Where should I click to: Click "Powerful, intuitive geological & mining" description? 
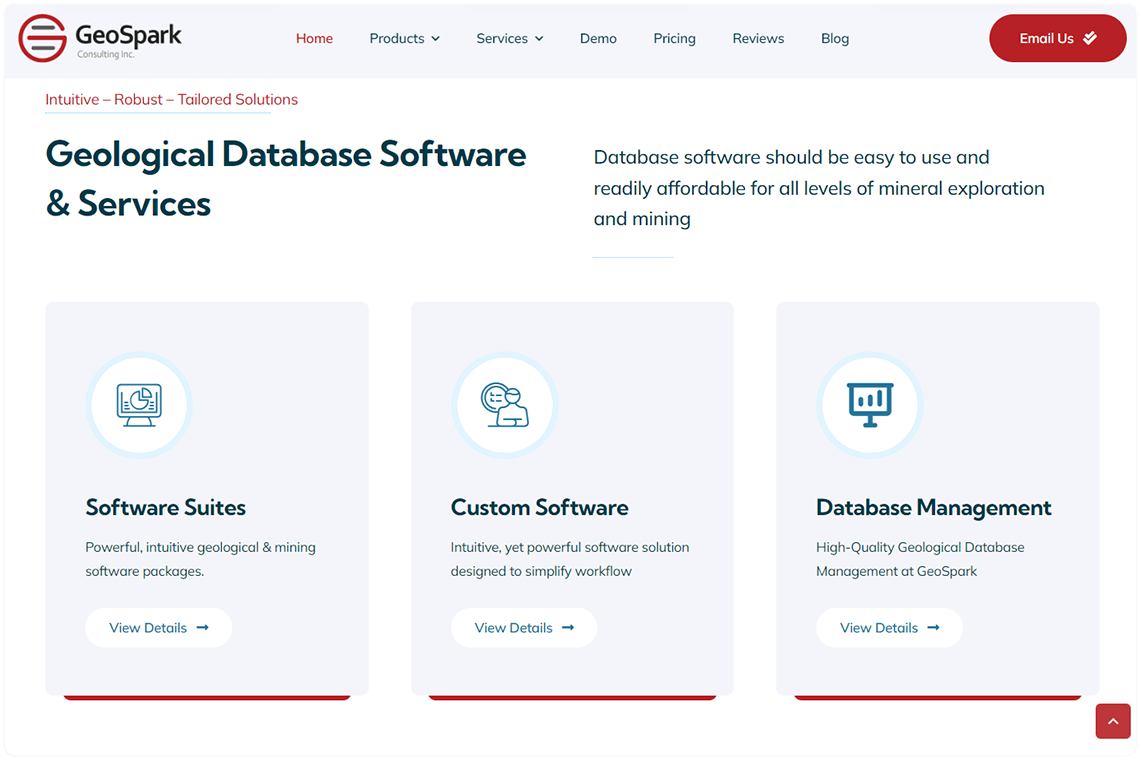[x=201, y=559]
